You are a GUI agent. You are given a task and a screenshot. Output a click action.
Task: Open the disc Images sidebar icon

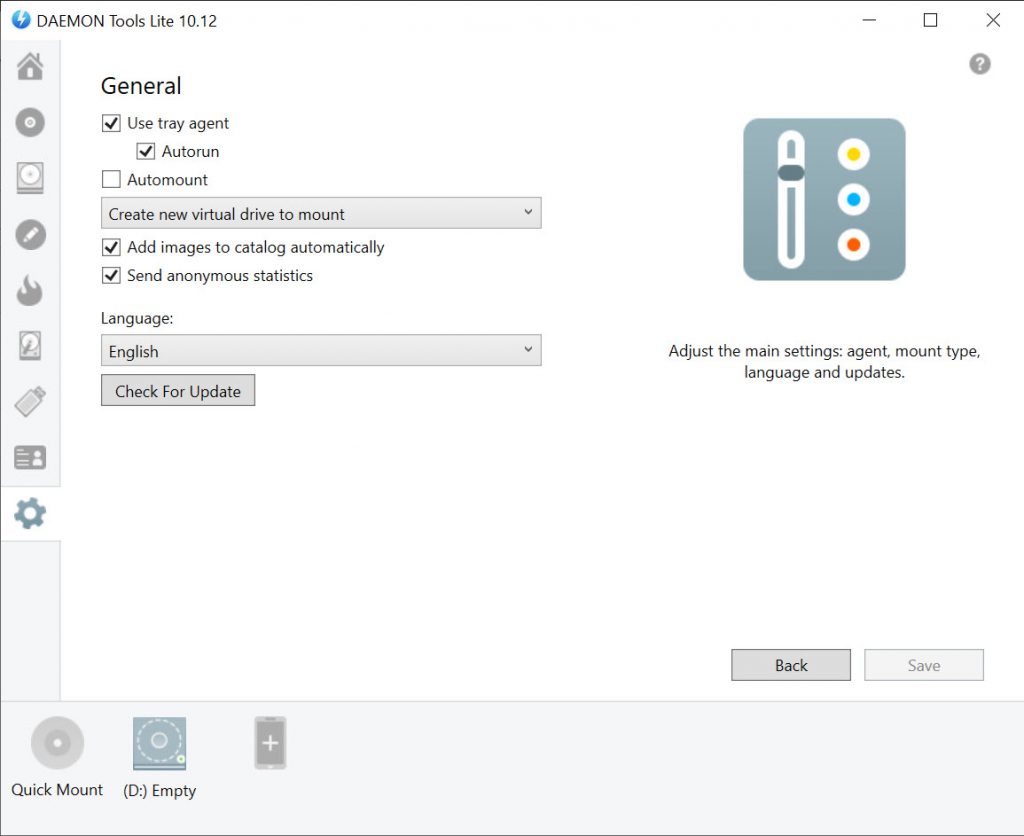click(30, 123)
